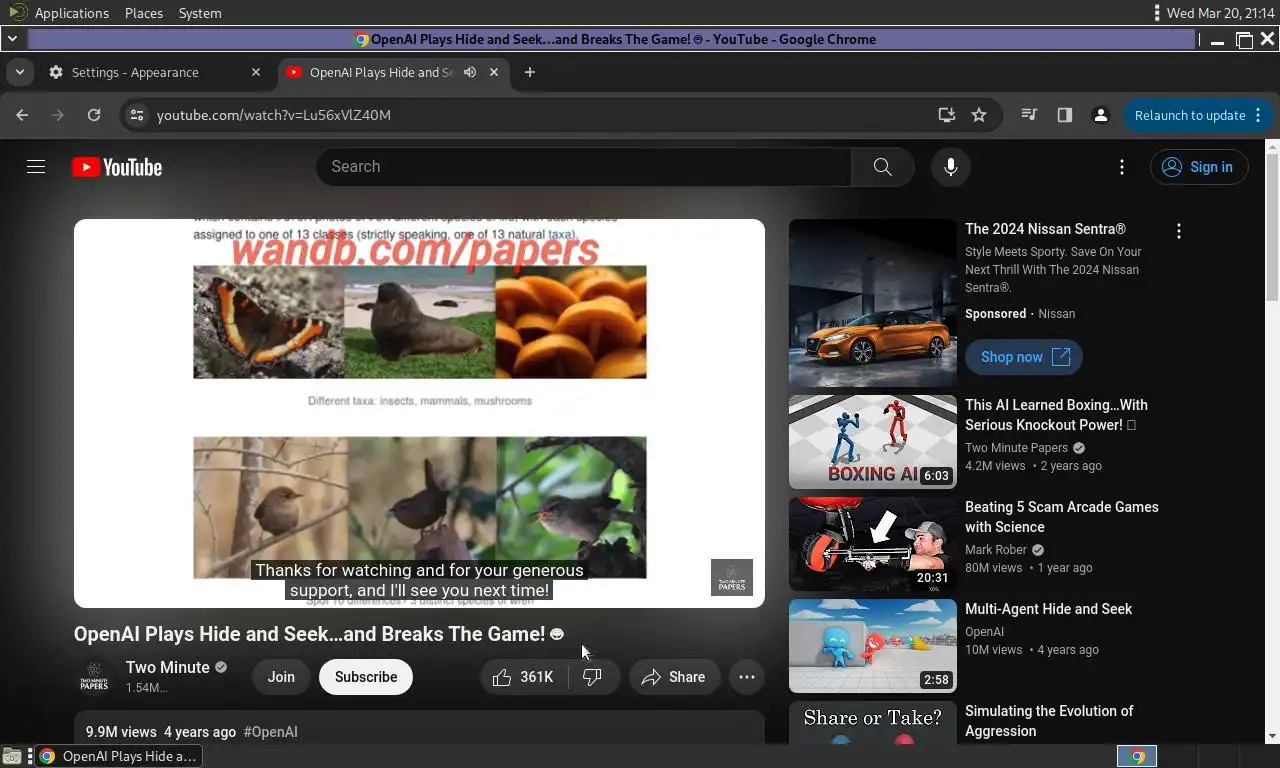
Task: Open the Chrome profile icon
Action: 1101,115
